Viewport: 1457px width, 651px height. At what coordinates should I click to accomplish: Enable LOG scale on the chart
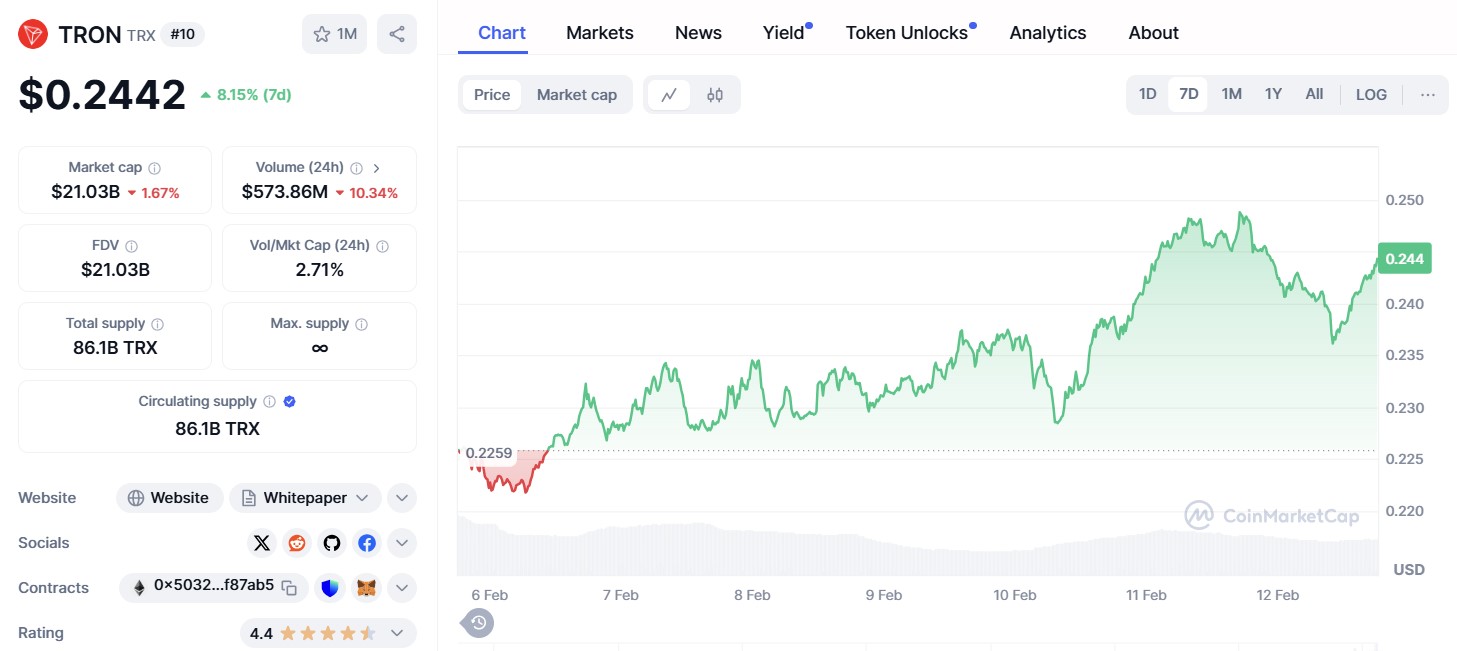click(x=1371, y=94)
